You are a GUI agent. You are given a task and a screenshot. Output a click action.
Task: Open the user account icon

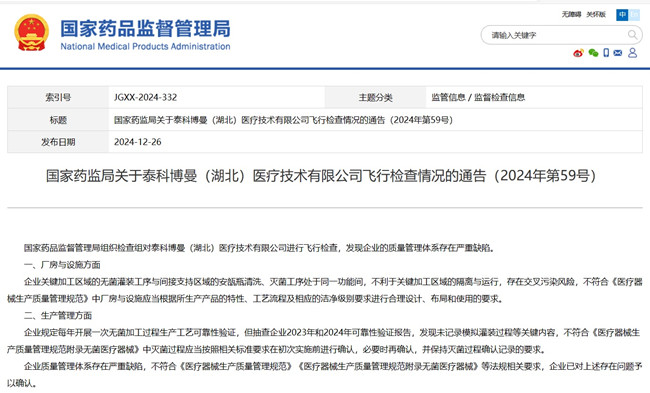click(x=632, y=53)
